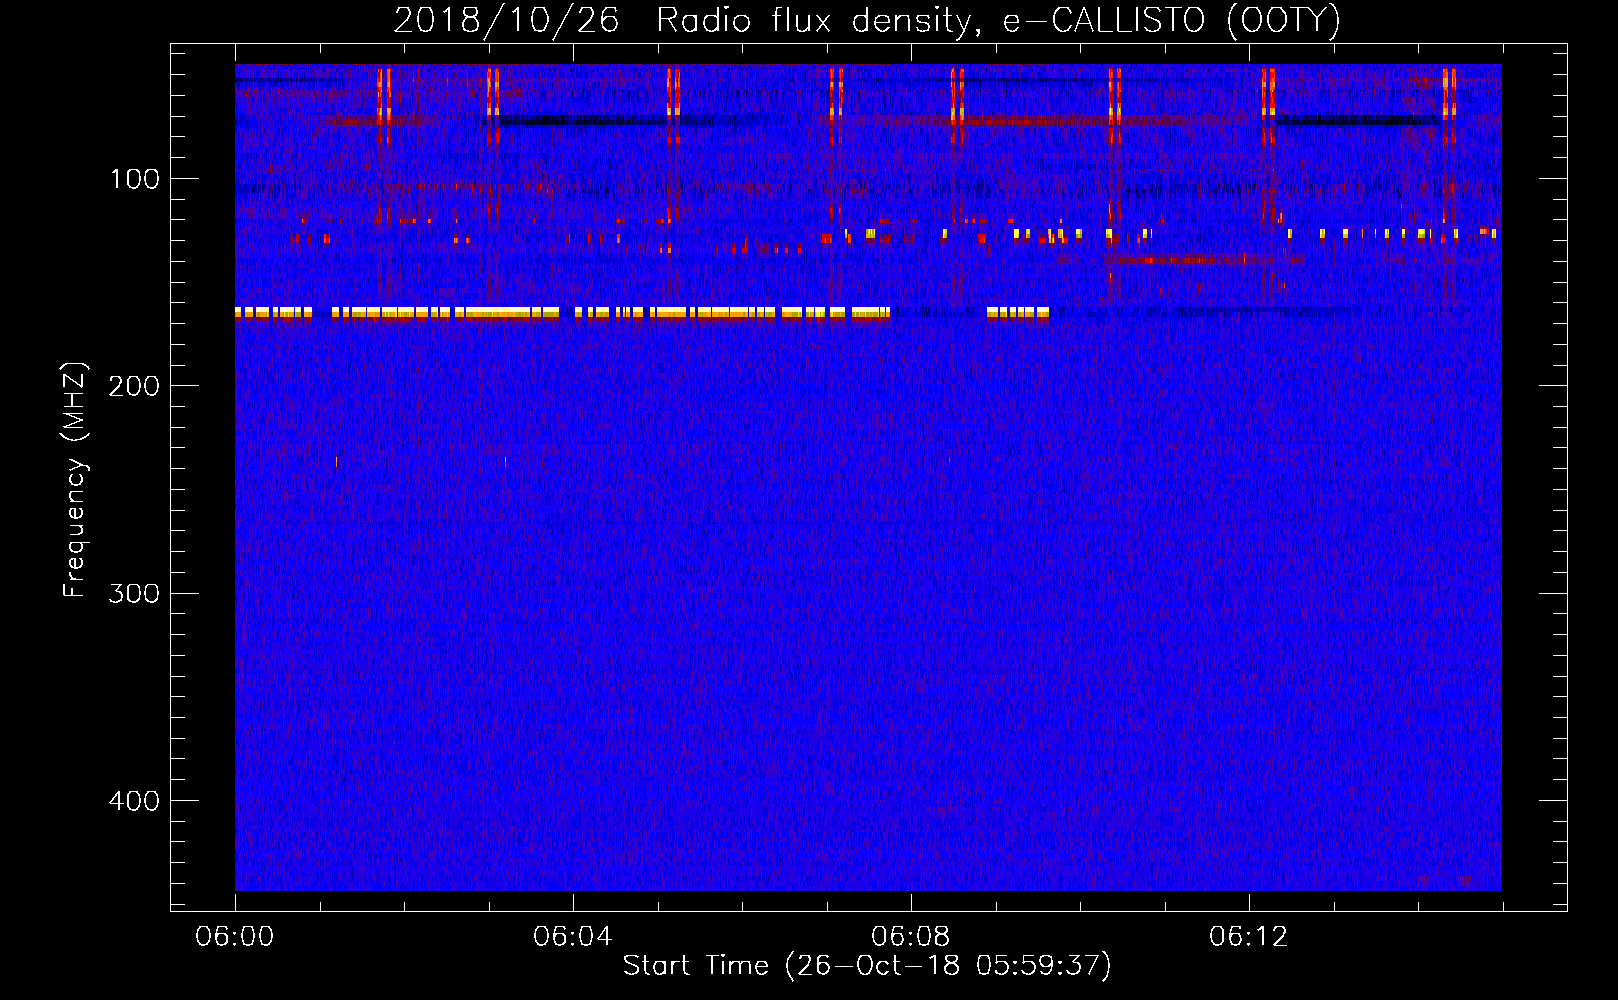Click the 06:04 time tick label
The width and height of the screenshot is (1618, 1000).
pyautogui.click(x=572, y=937)
